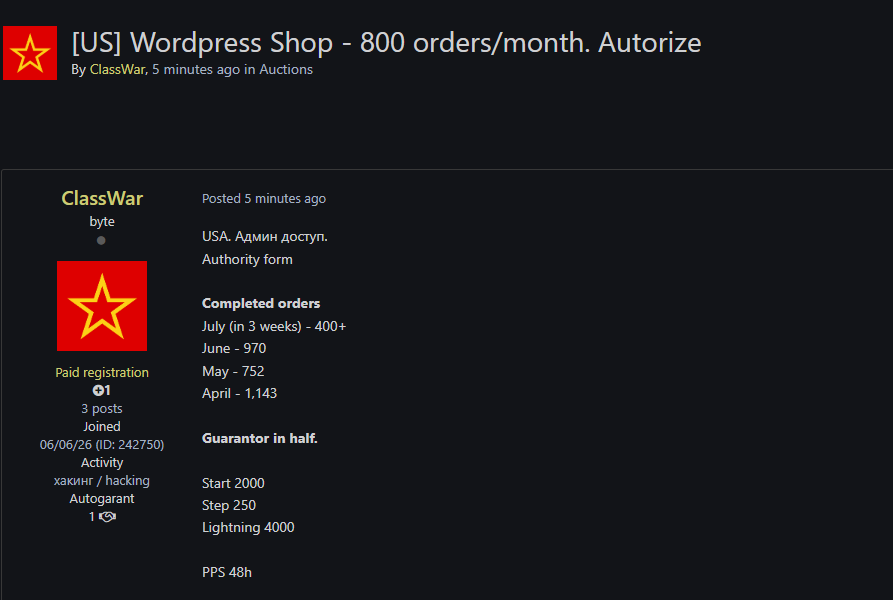Viewport: 893px width, 600px height.
Task: Click the 'Step 250' auction line
Action: pos(229,506)
